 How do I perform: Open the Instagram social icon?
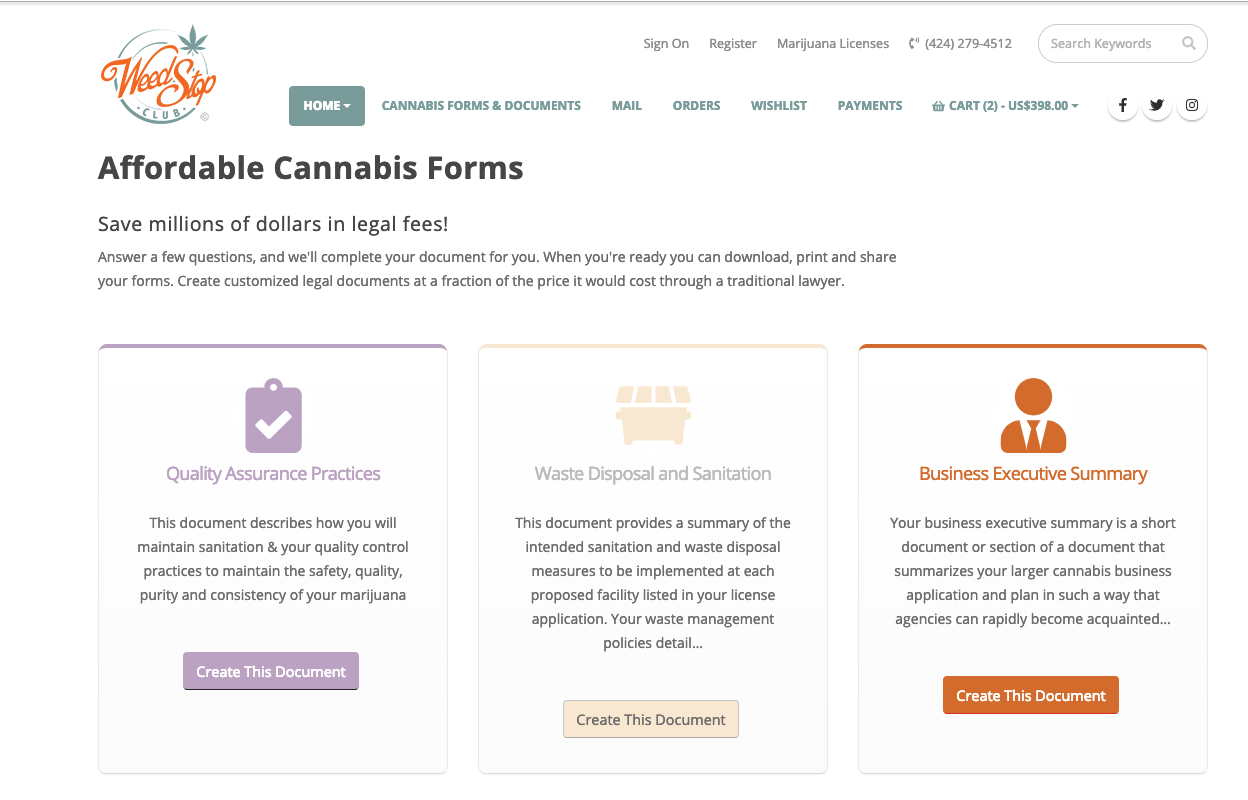click(x=1192, y=105)
